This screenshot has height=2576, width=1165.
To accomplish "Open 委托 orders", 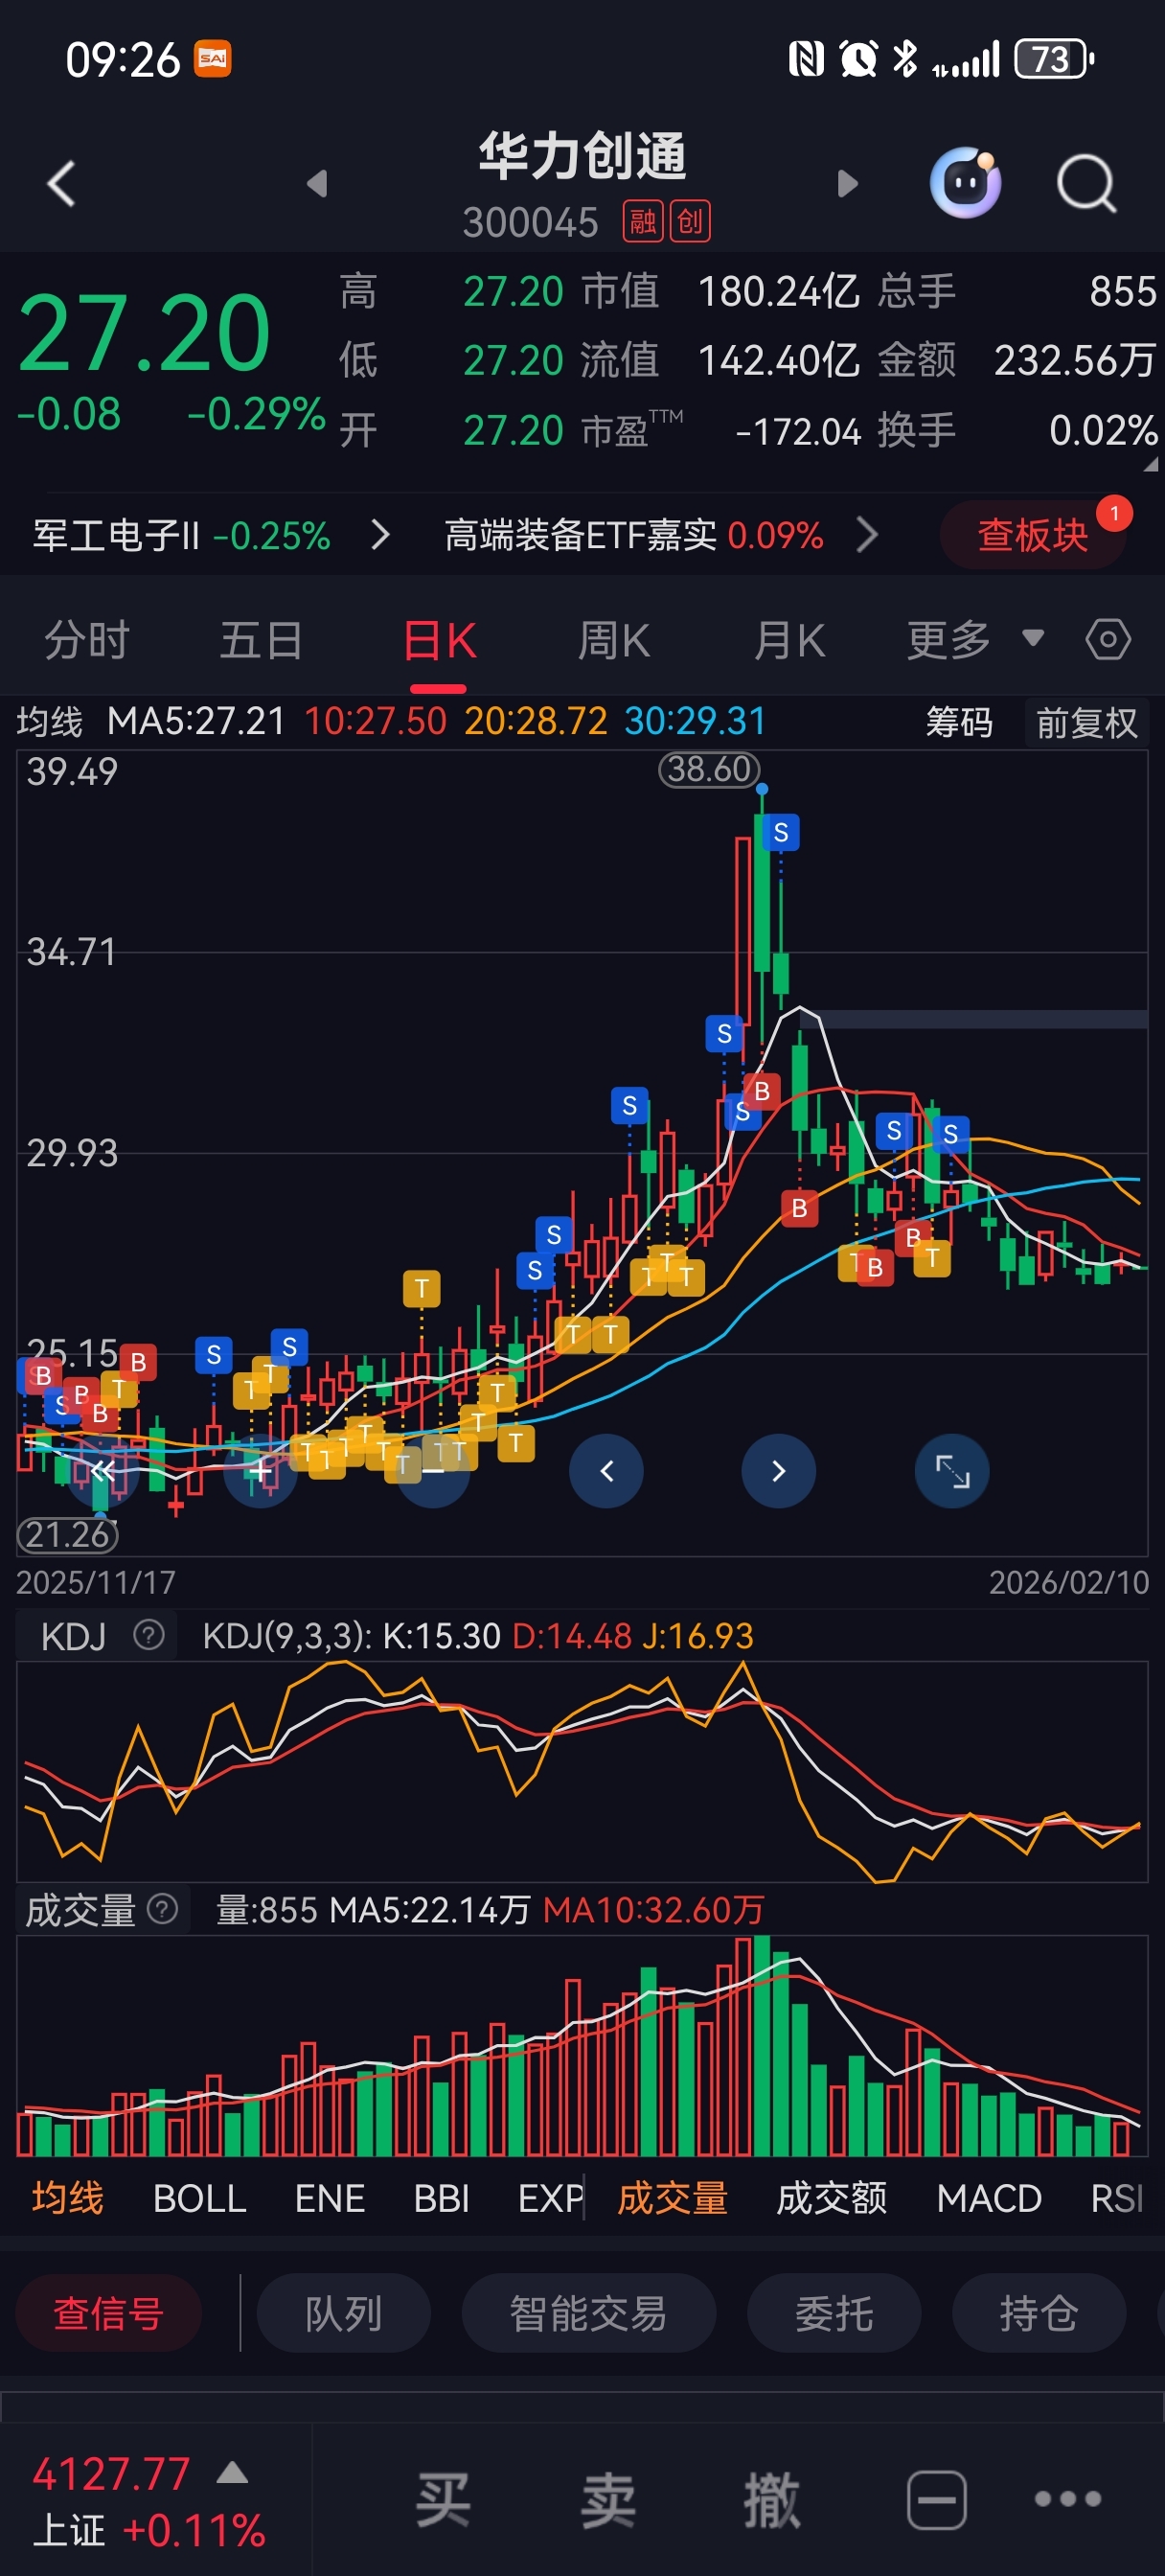I will click(834, 2313).
